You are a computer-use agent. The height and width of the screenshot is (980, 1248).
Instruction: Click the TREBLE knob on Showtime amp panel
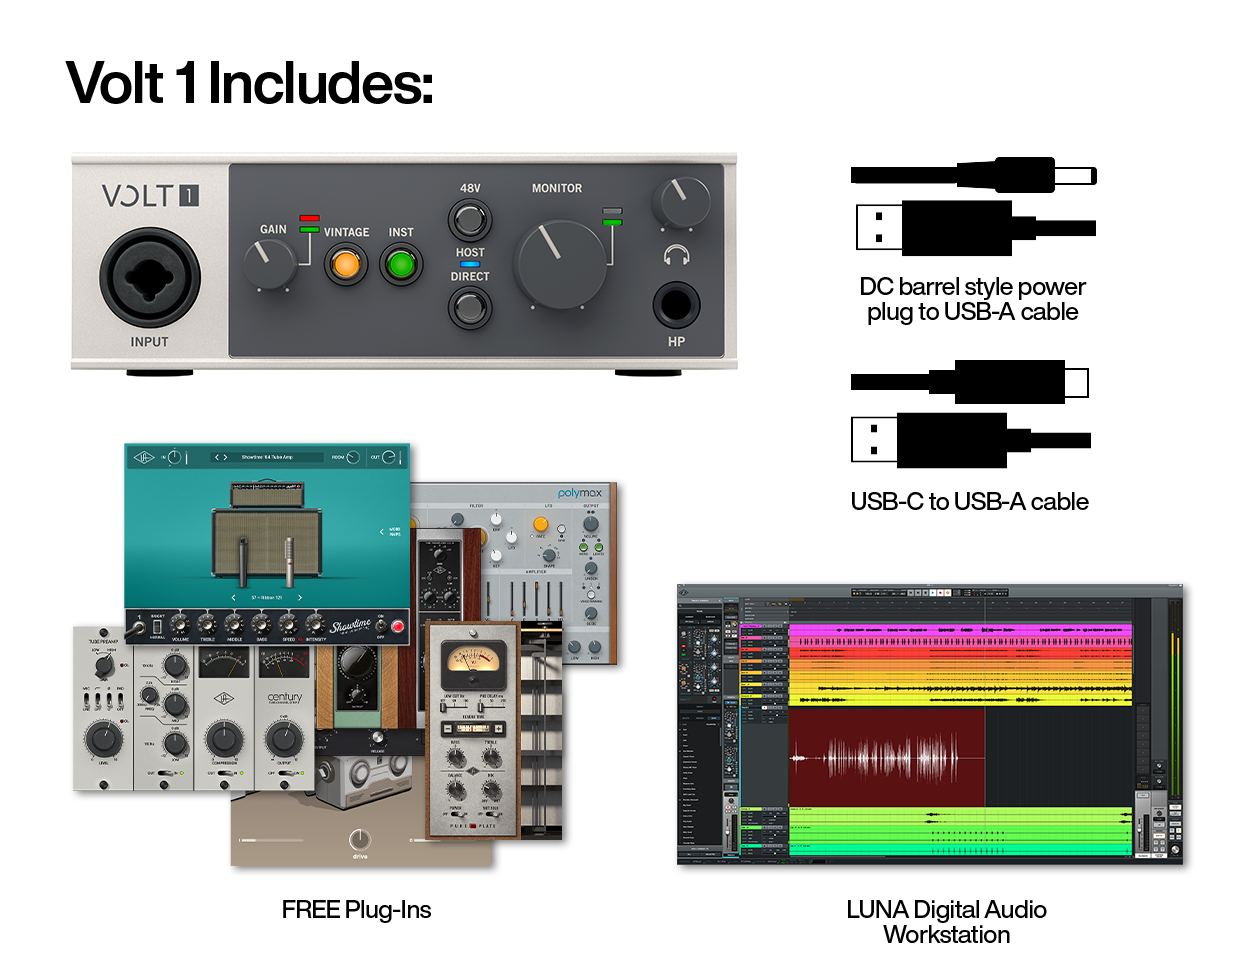pyautogui.click(x=207, y=625)
